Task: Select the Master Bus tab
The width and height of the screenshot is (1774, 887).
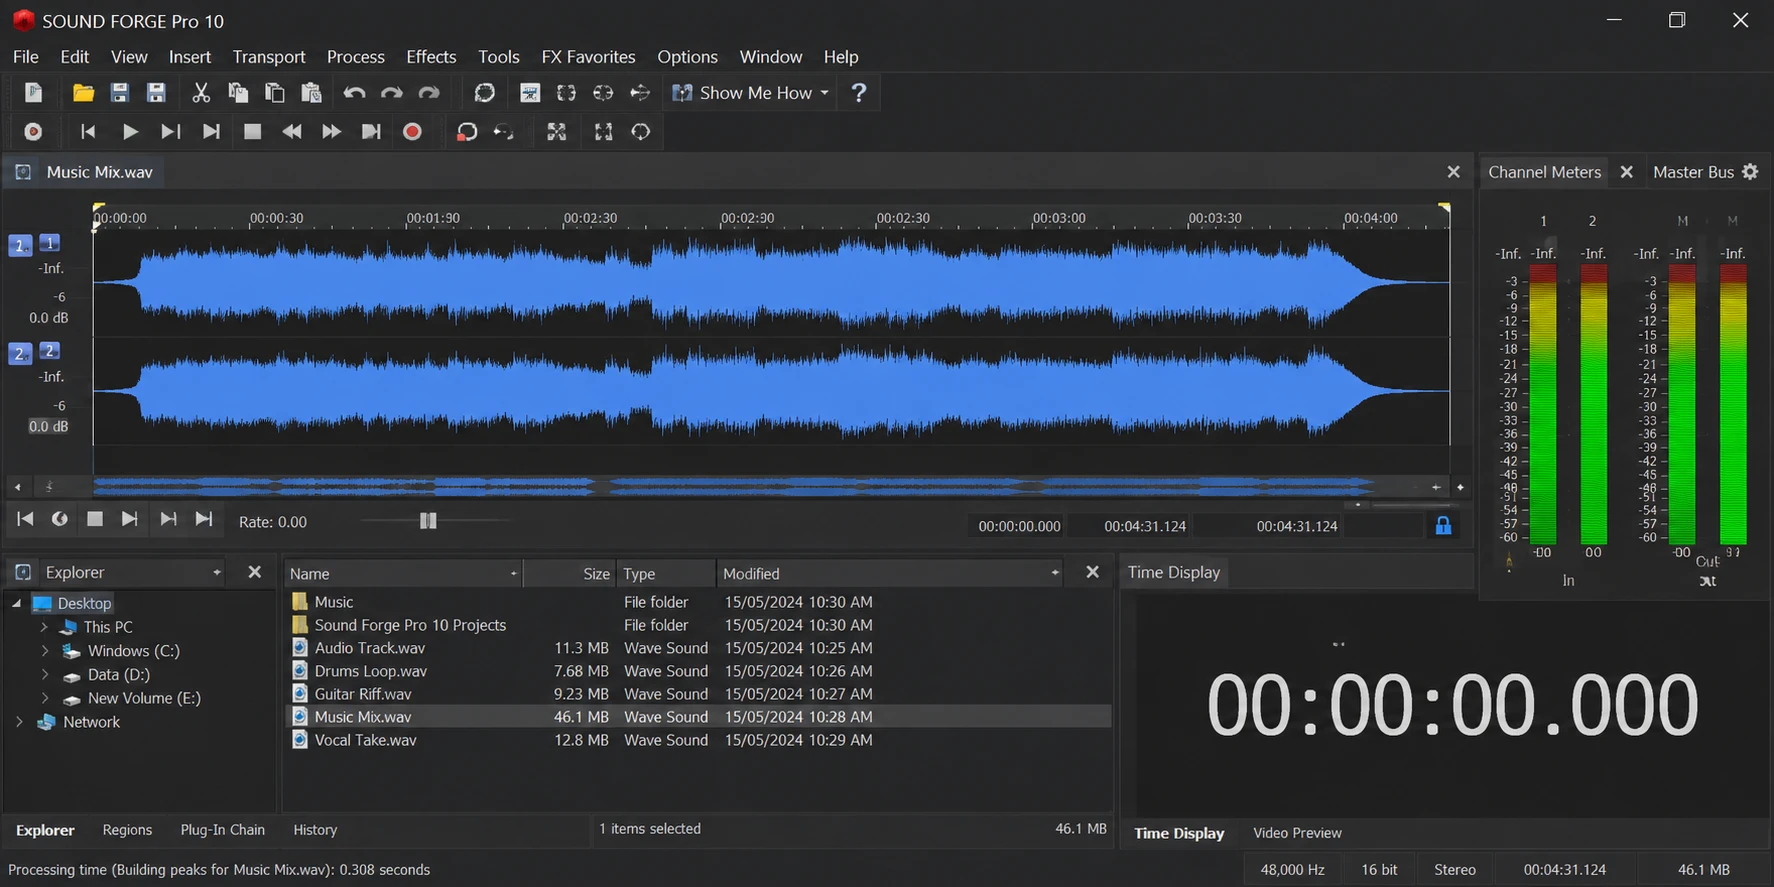Action: [1693, 172]
